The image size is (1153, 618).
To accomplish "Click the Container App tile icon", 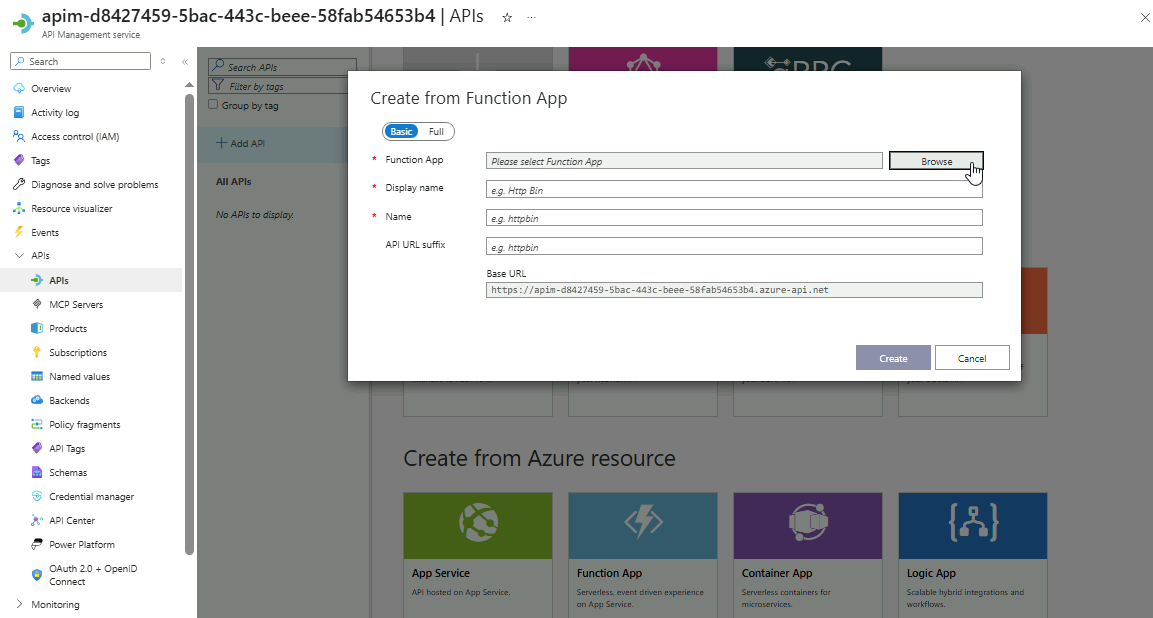I will pos(807,523).
